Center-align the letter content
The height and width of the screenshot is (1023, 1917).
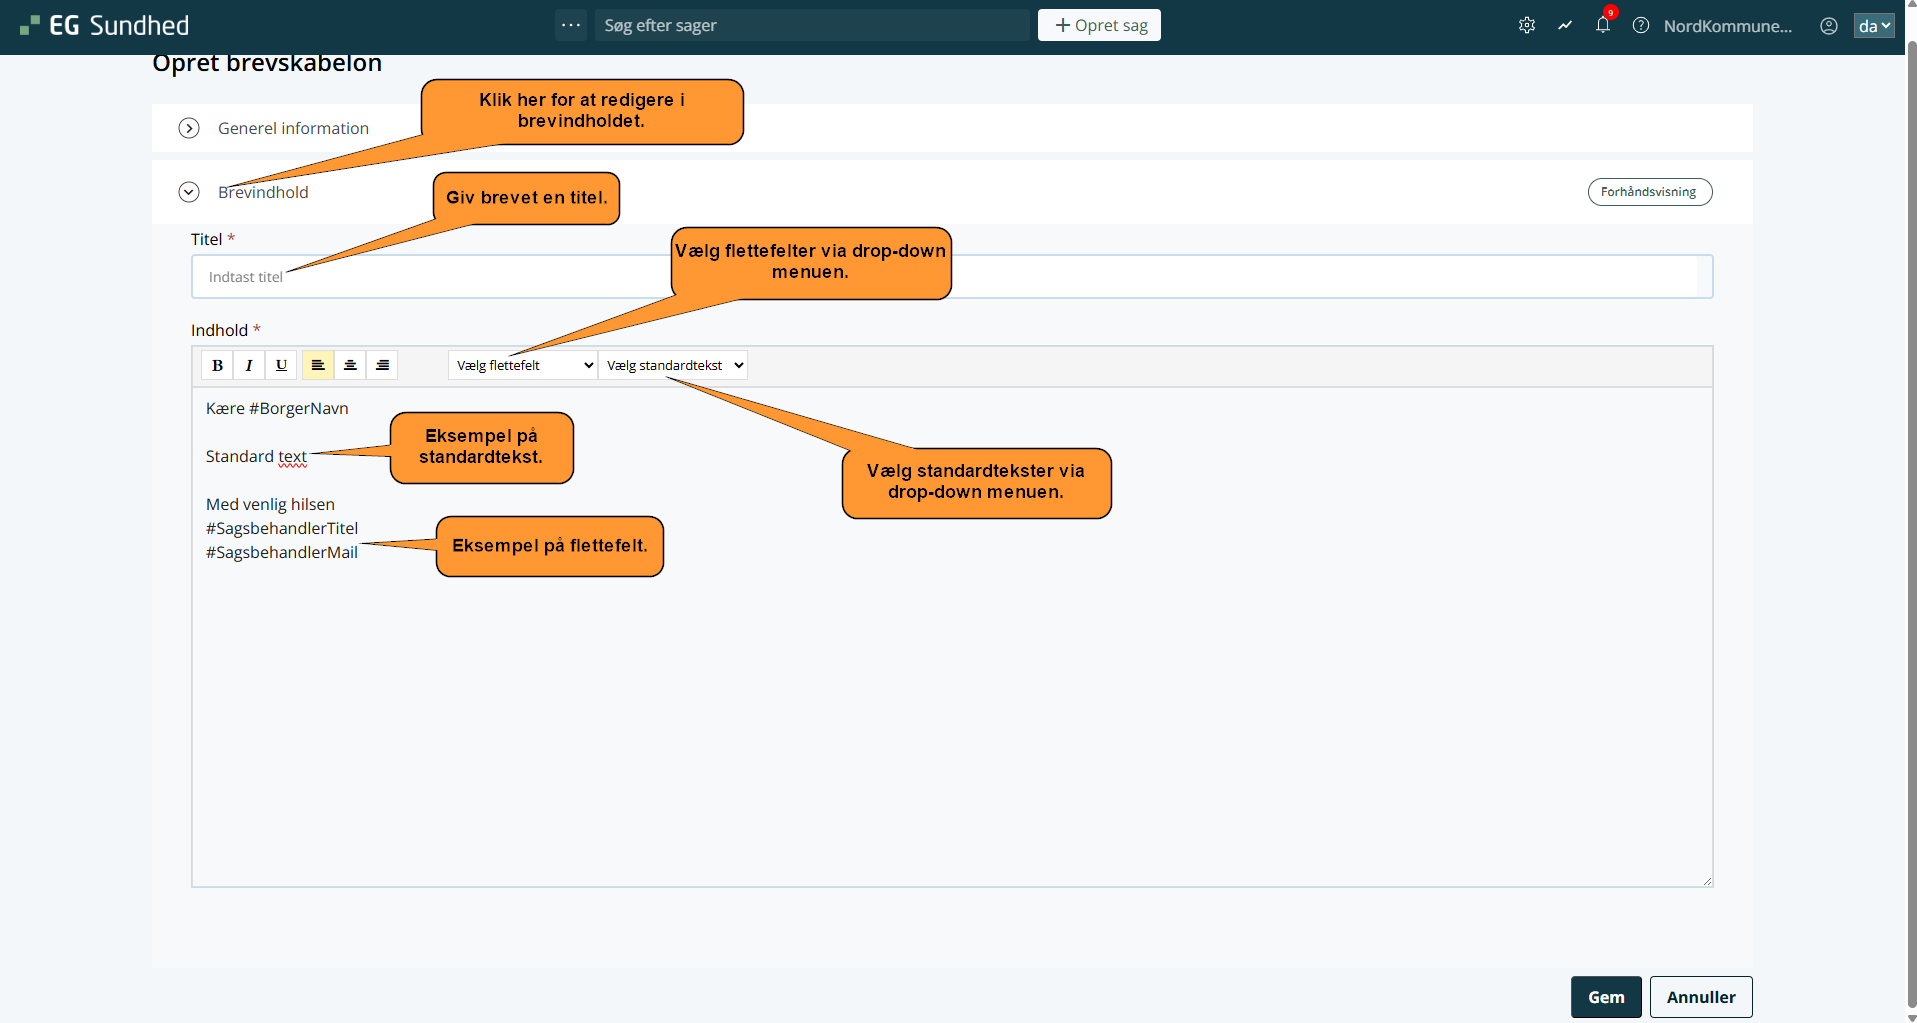click(350, 365)
